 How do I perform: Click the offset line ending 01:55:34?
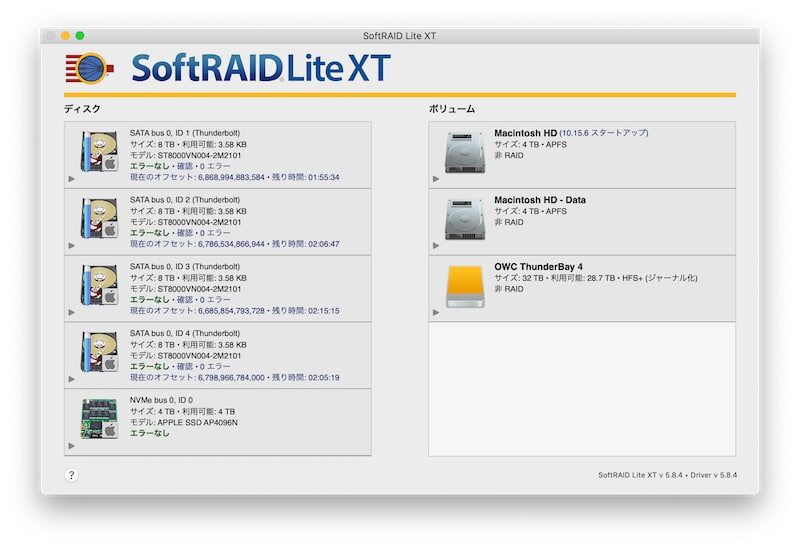235,178
